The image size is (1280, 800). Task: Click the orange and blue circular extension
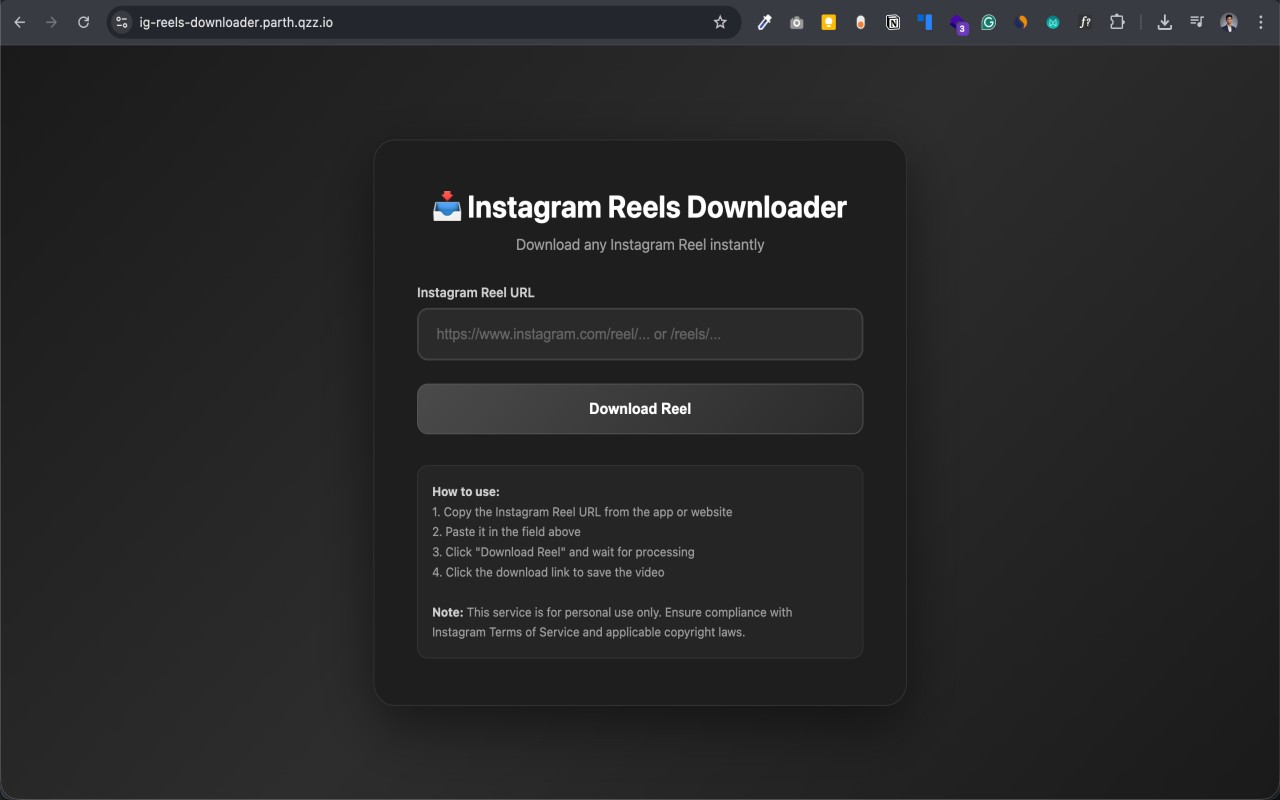pos(1021,22)
